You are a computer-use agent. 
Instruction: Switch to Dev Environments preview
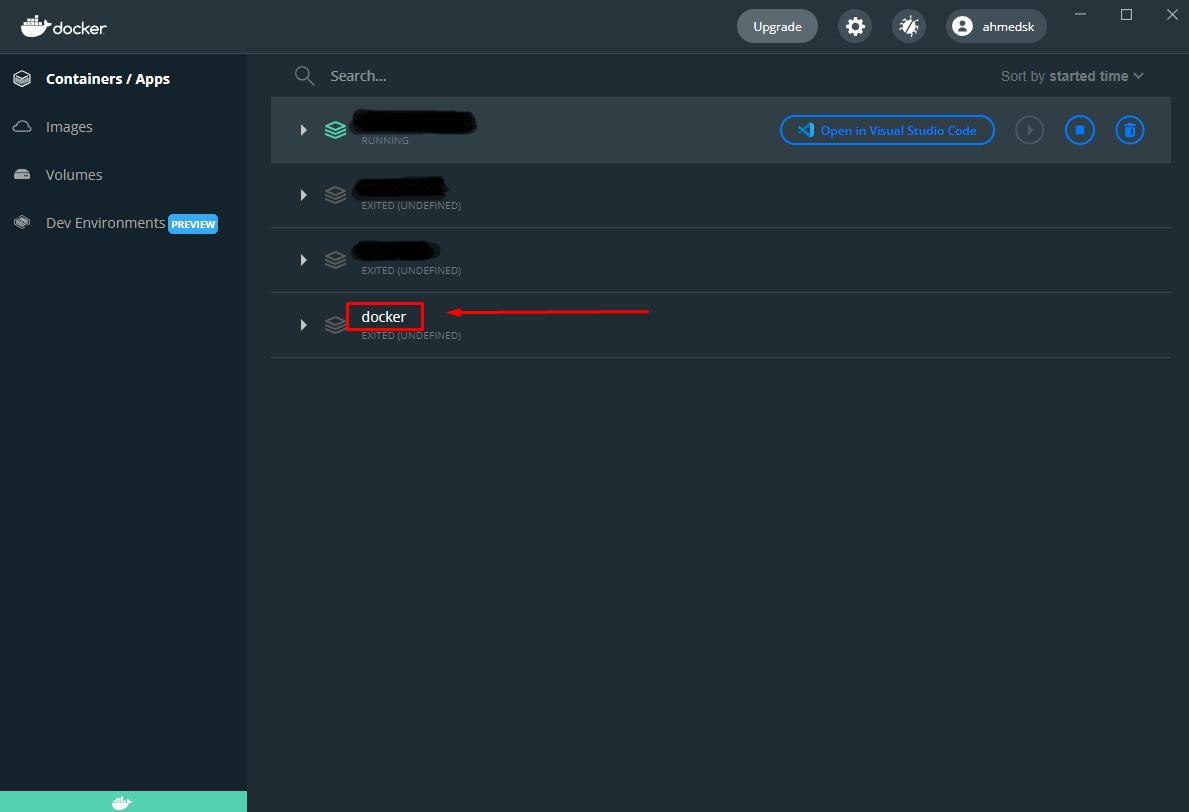(x=106, y=223)
